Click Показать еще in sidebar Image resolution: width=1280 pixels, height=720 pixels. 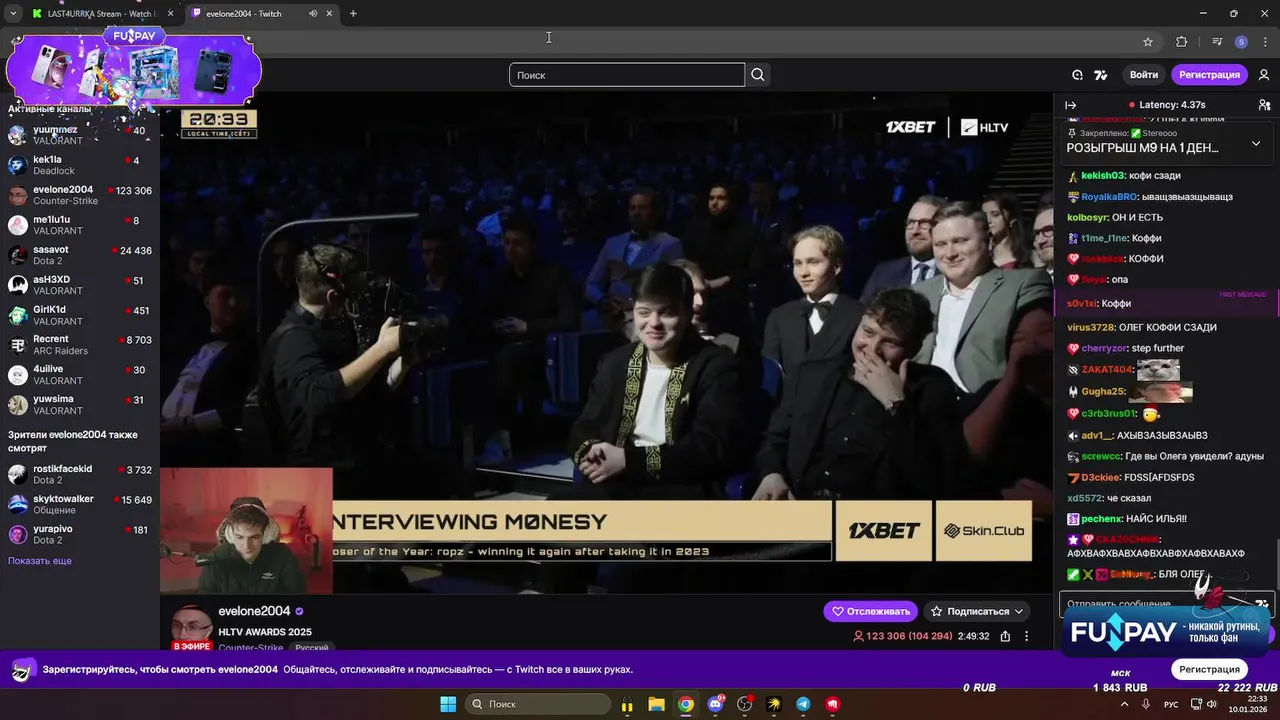[x=40, y=561]
